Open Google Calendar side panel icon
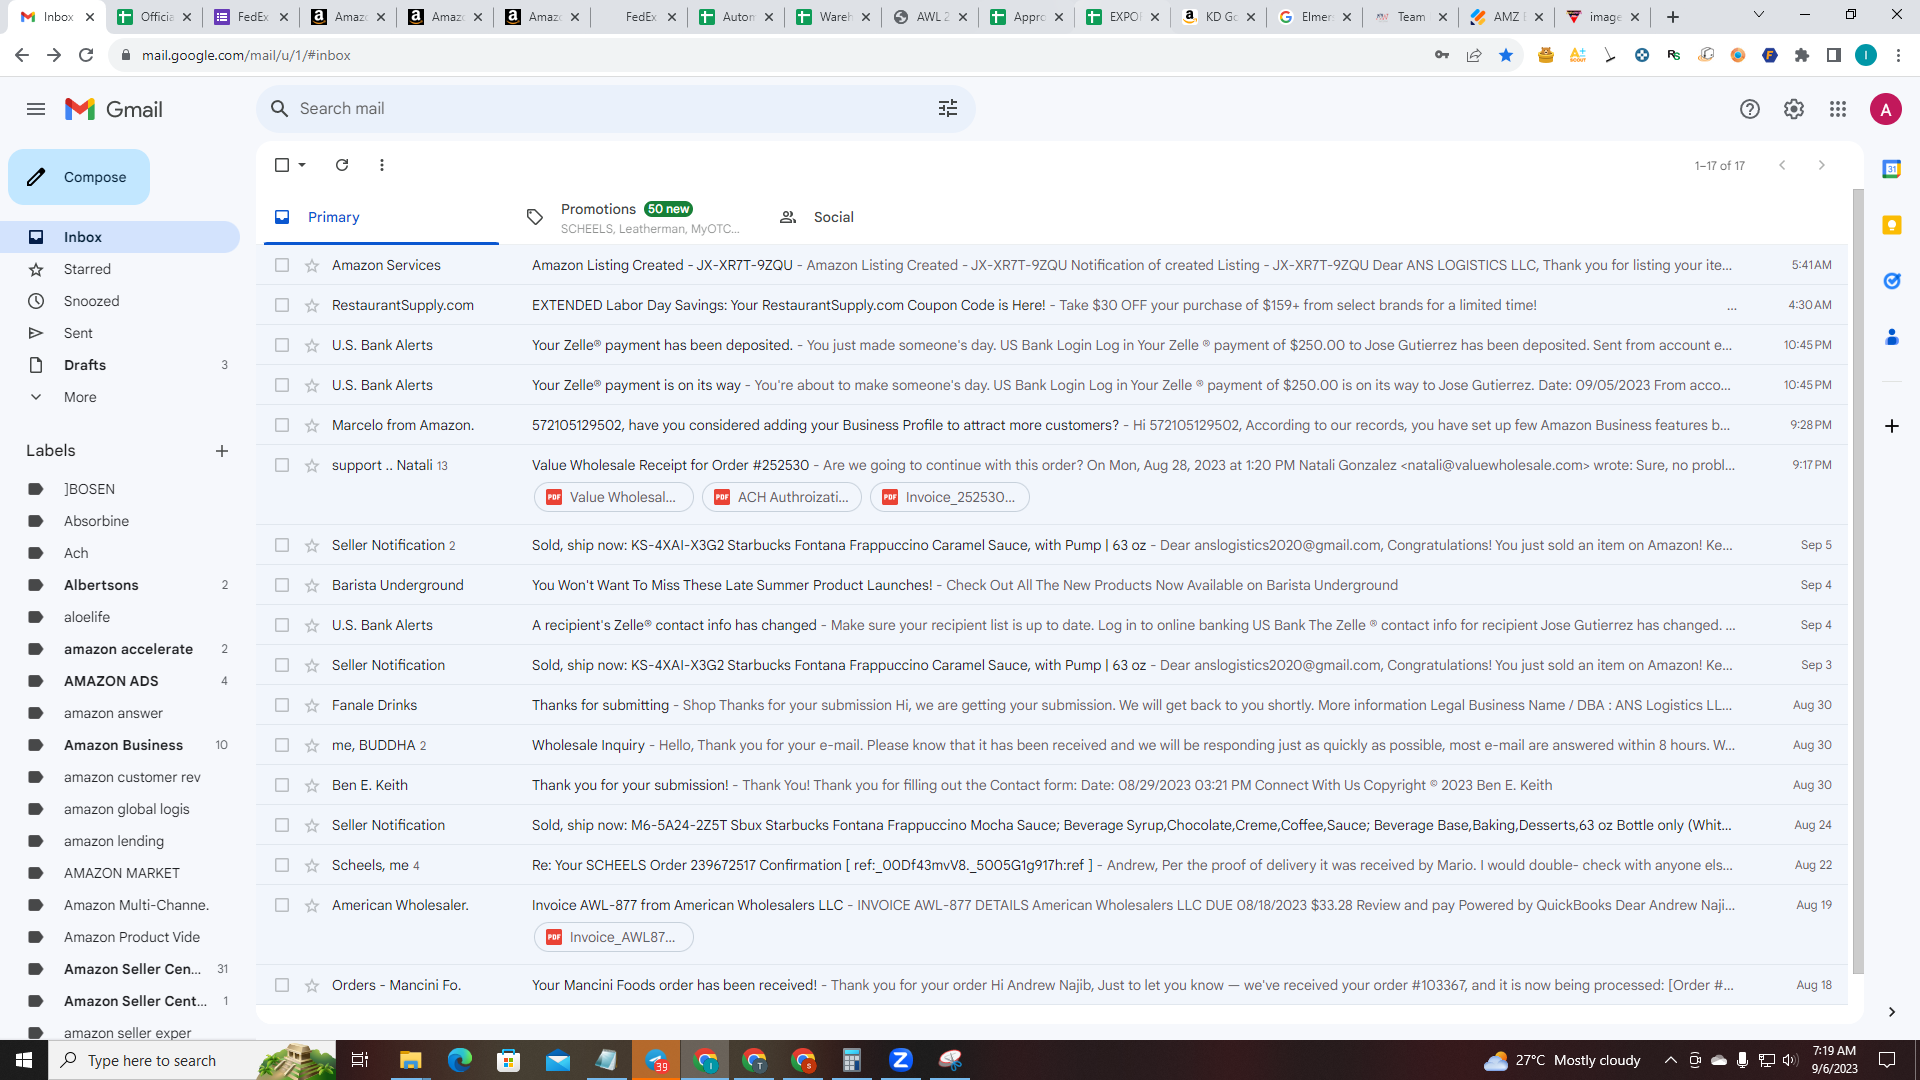Screen dimensions: 1920x1080 click(x=1892, y=169)
